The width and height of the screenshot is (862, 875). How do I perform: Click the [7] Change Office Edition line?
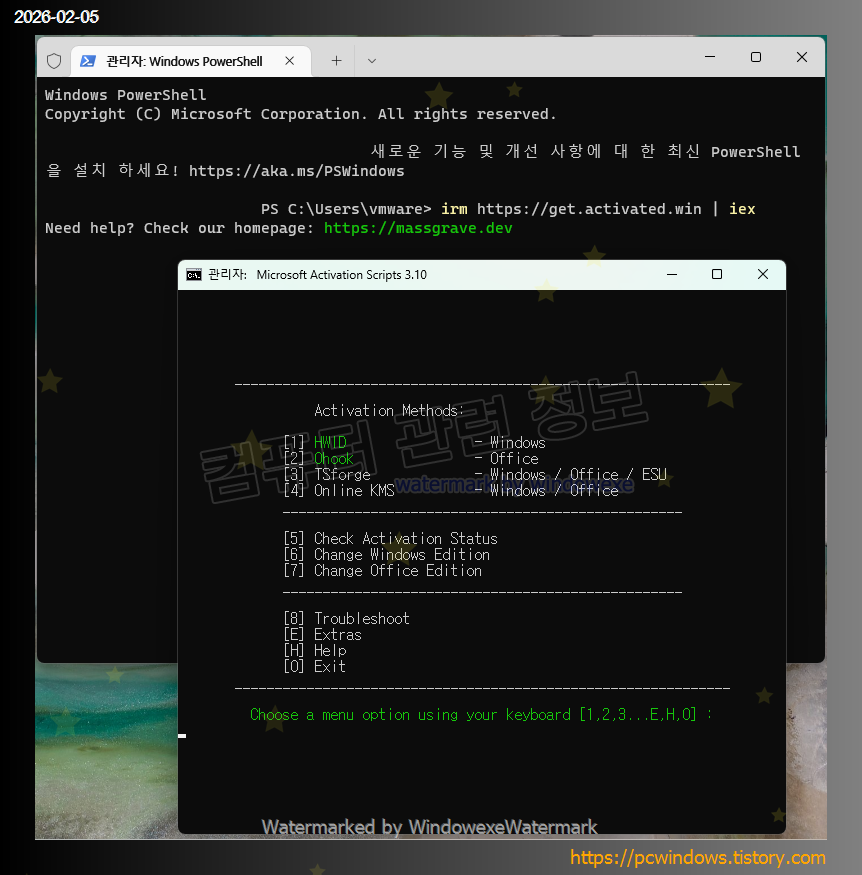point(383,571)
